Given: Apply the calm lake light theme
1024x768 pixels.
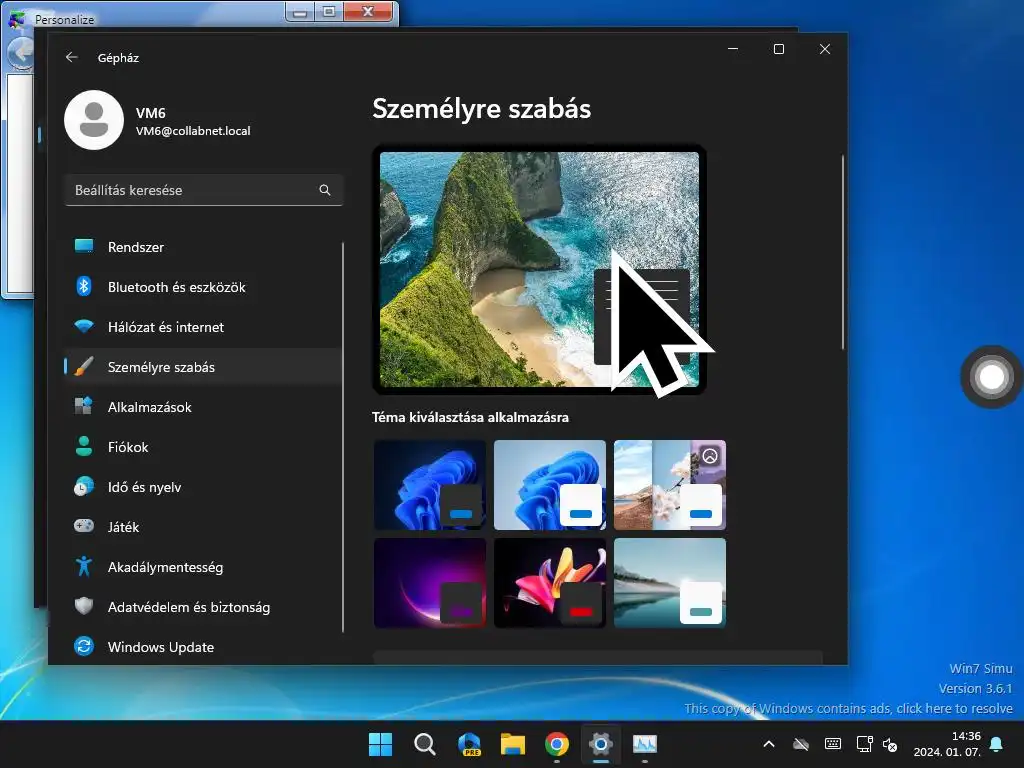Looking at the screenshot, I should (669, 583).
